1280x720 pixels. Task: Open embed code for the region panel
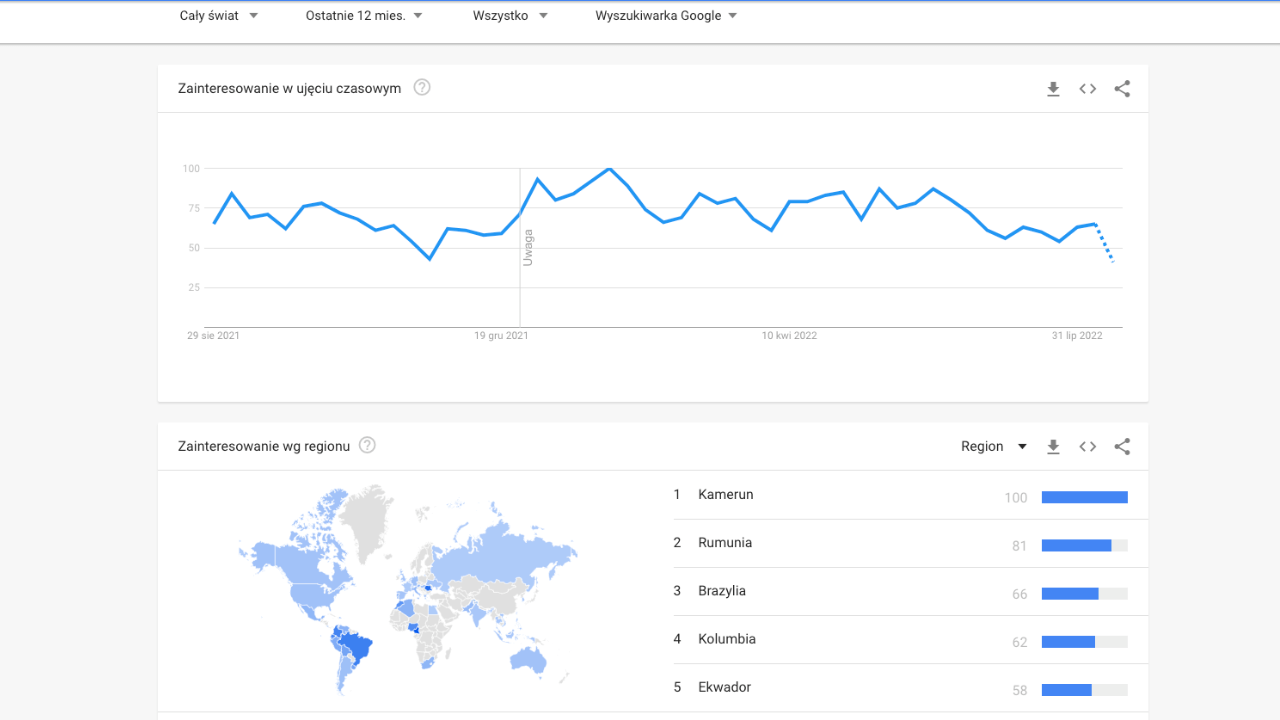click(x=1088, y=447)
